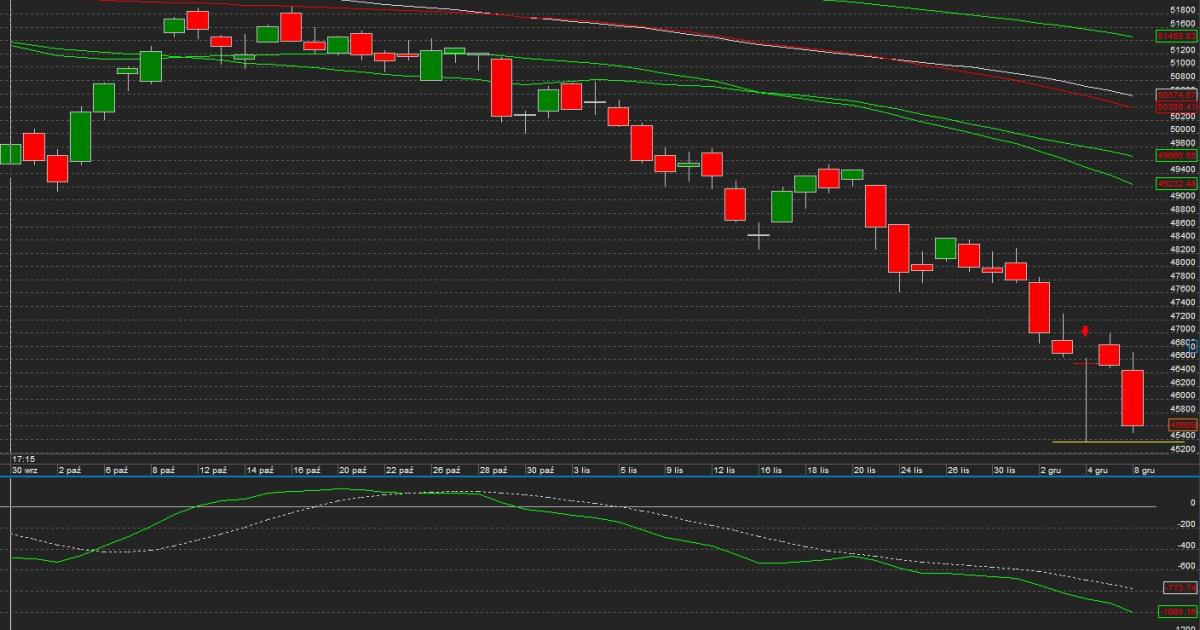The width and height of the screenshot is (1200, 630).
Task: Click the 17:15 time label
Action: (26, 458)
